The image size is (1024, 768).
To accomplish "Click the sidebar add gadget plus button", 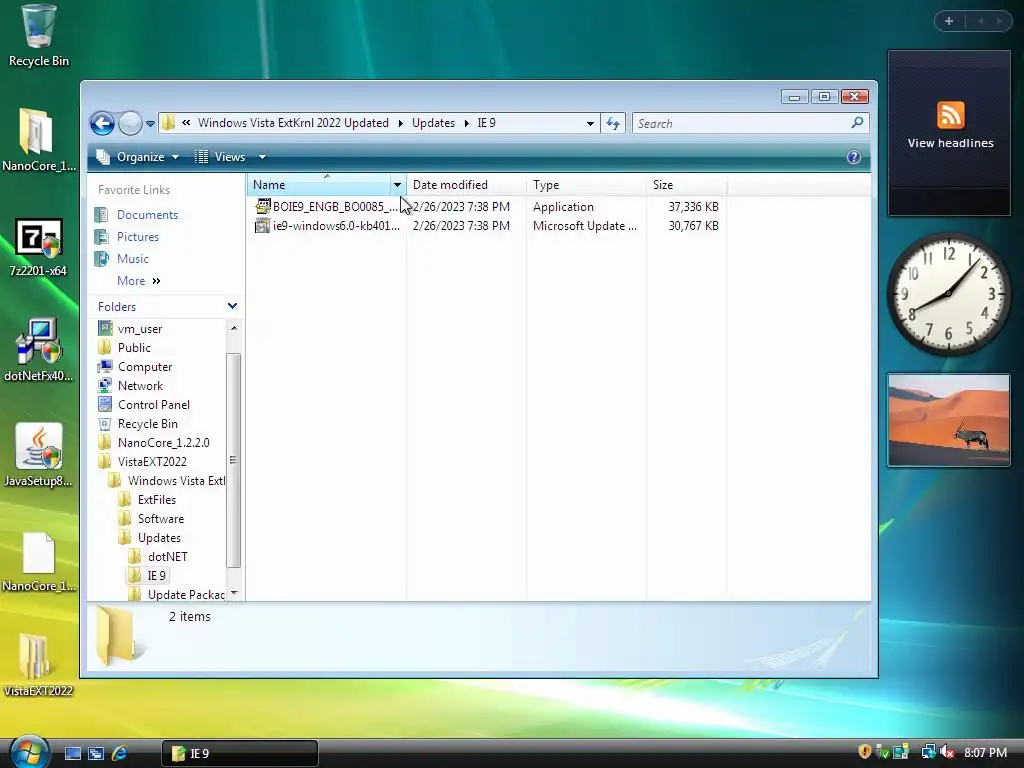I will (x=949, y=21).
